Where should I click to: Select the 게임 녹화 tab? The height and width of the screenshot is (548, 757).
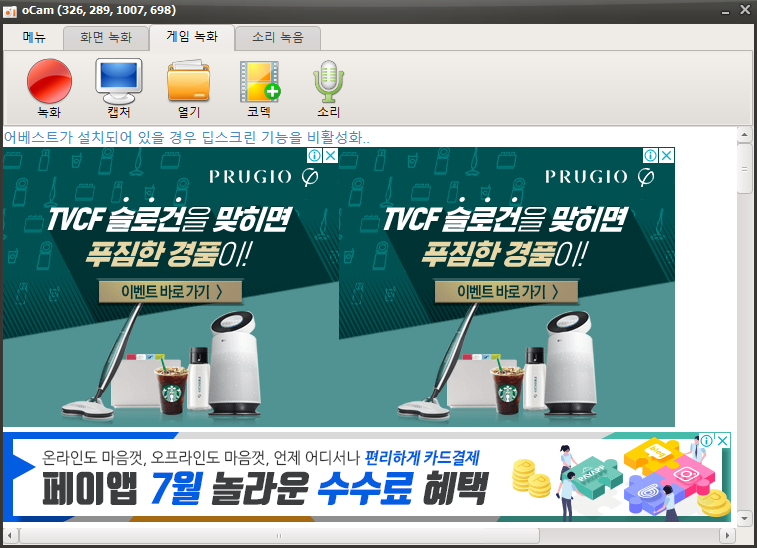(192, 37)
